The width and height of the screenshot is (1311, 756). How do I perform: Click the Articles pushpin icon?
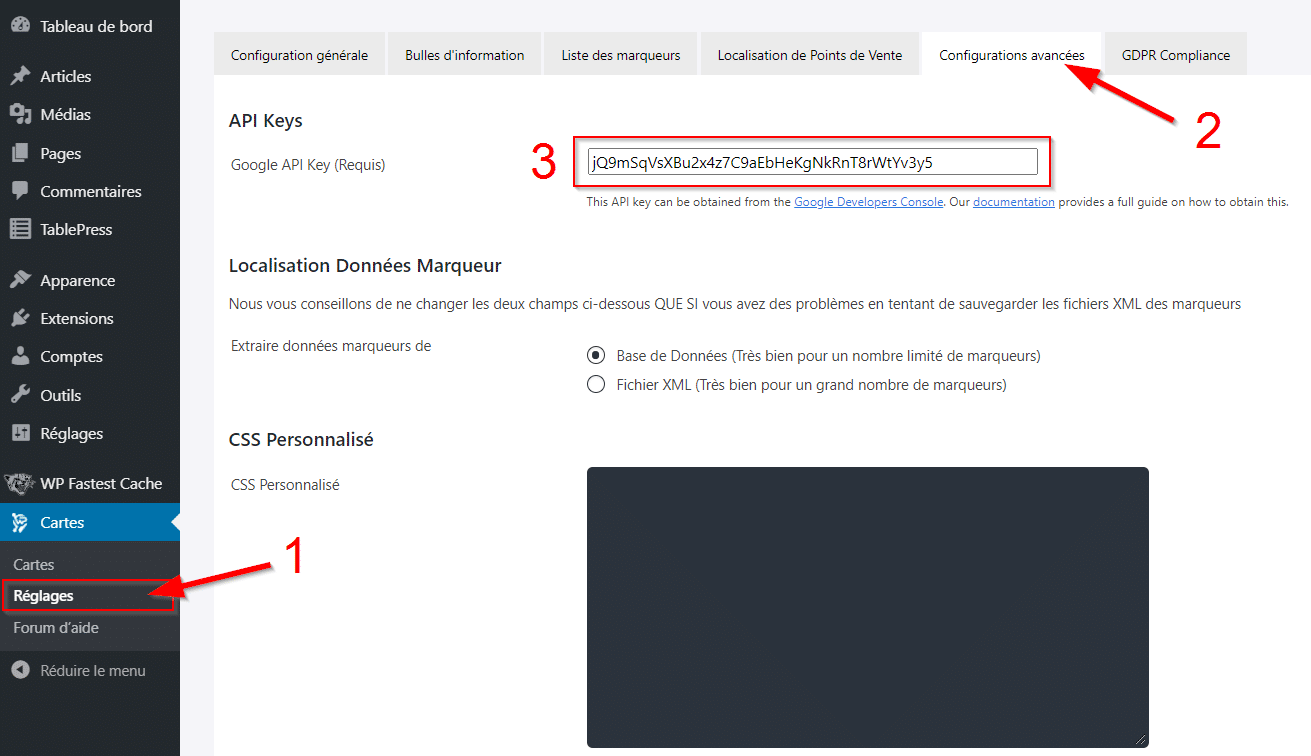point(20,77)
